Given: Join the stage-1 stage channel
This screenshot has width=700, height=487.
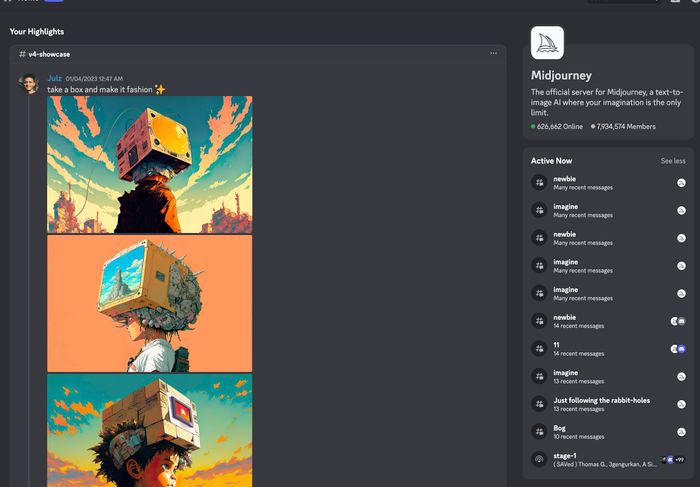Looking at the screenshot, I should pyautogui.click(x=608, y=459).
